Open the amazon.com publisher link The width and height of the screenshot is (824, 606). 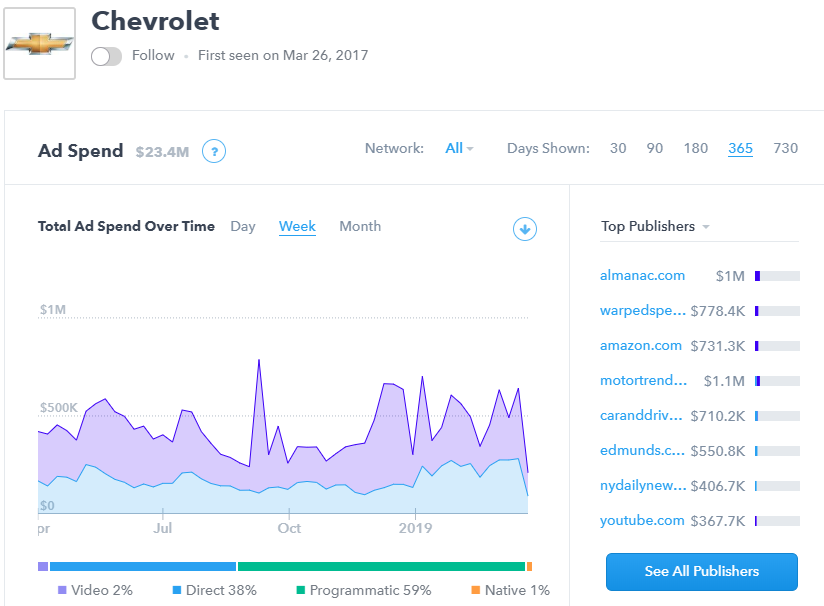coord(641,345)
